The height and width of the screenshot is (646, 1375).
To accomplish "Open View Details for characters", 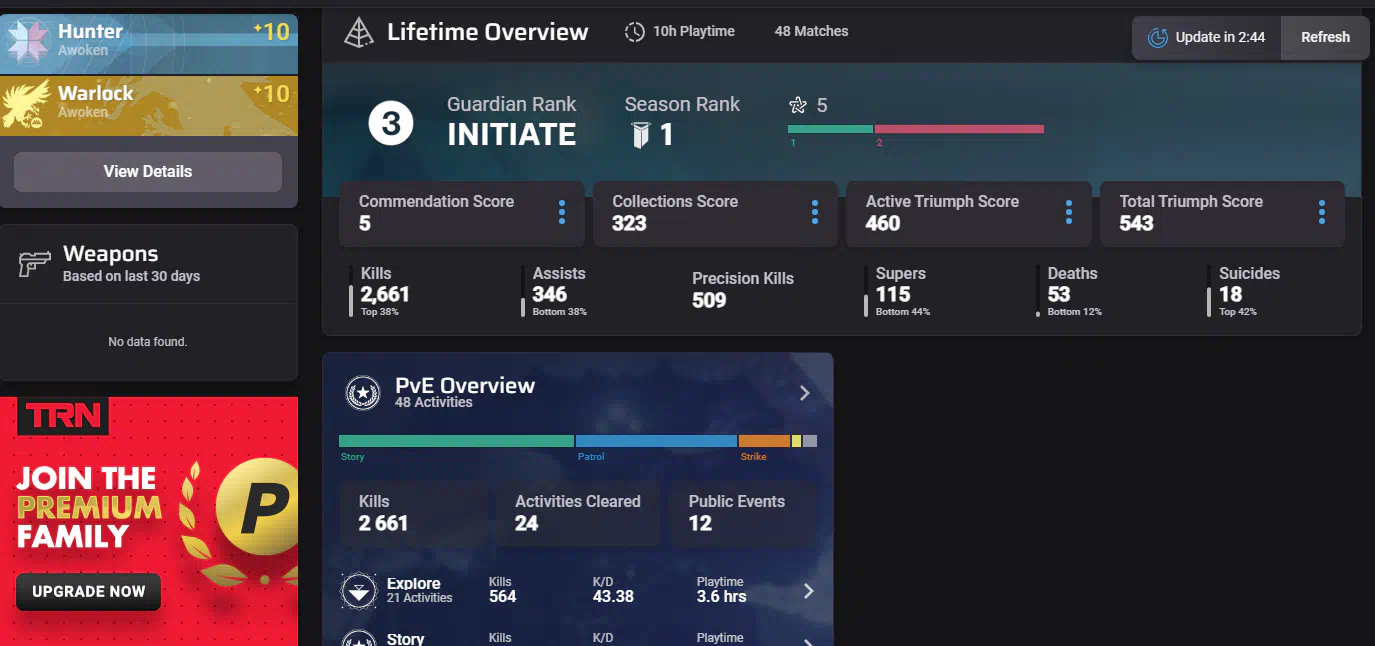I will (x=148, y=171).
